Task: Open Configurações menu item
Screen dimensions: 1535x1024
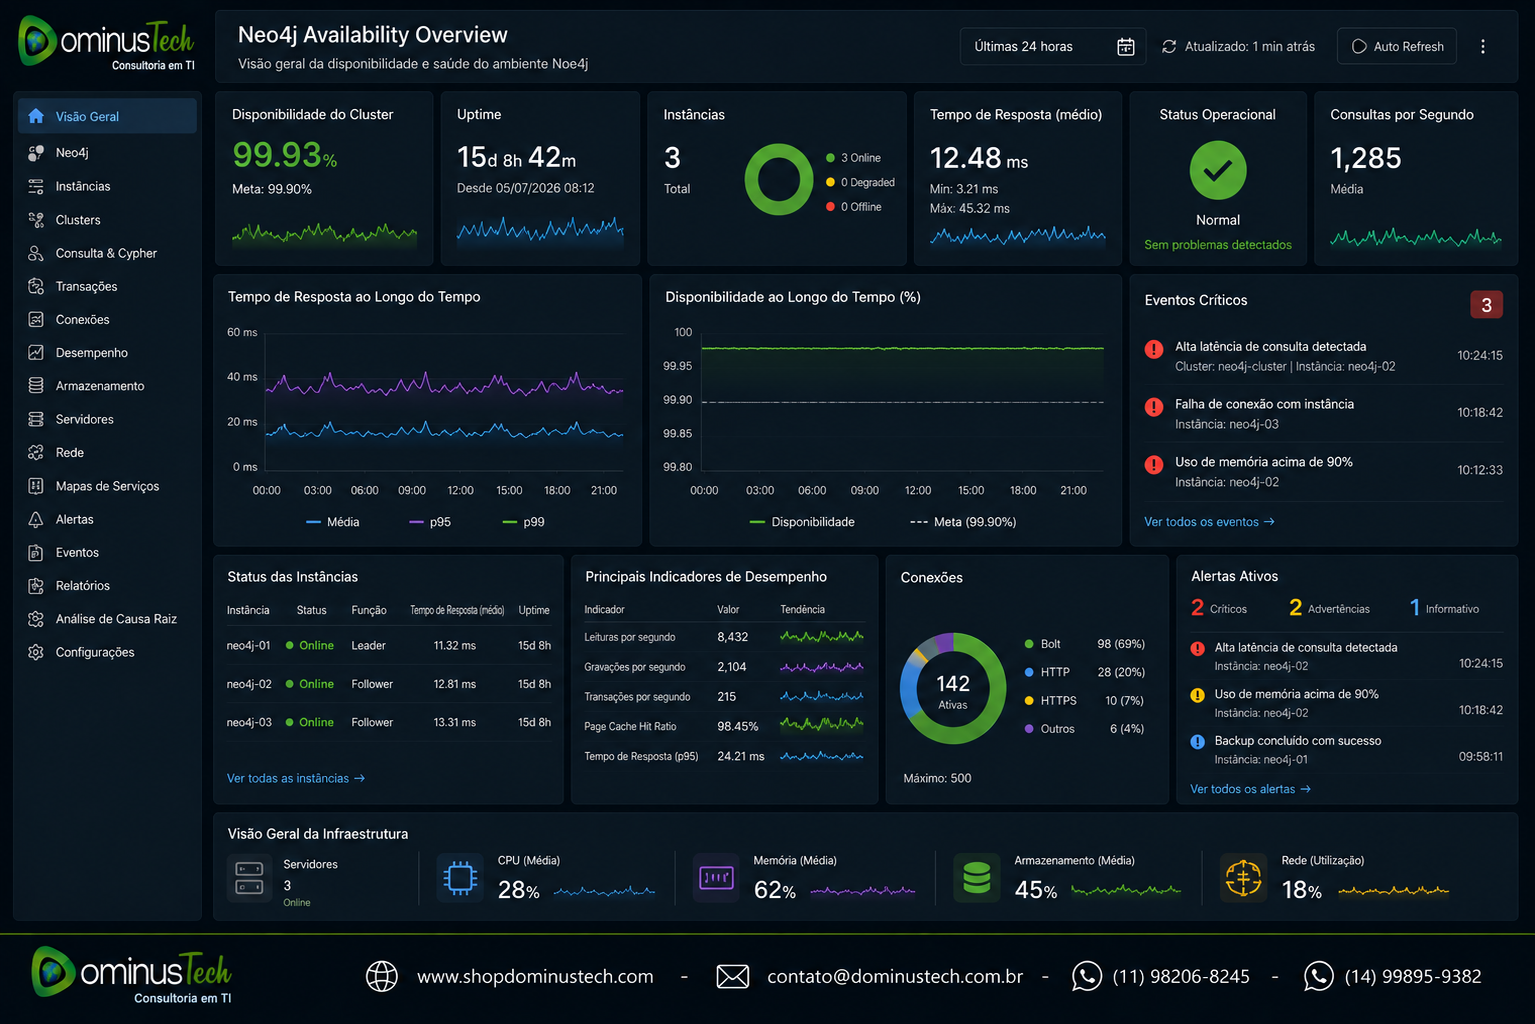Action: click(x=107, y=652)
